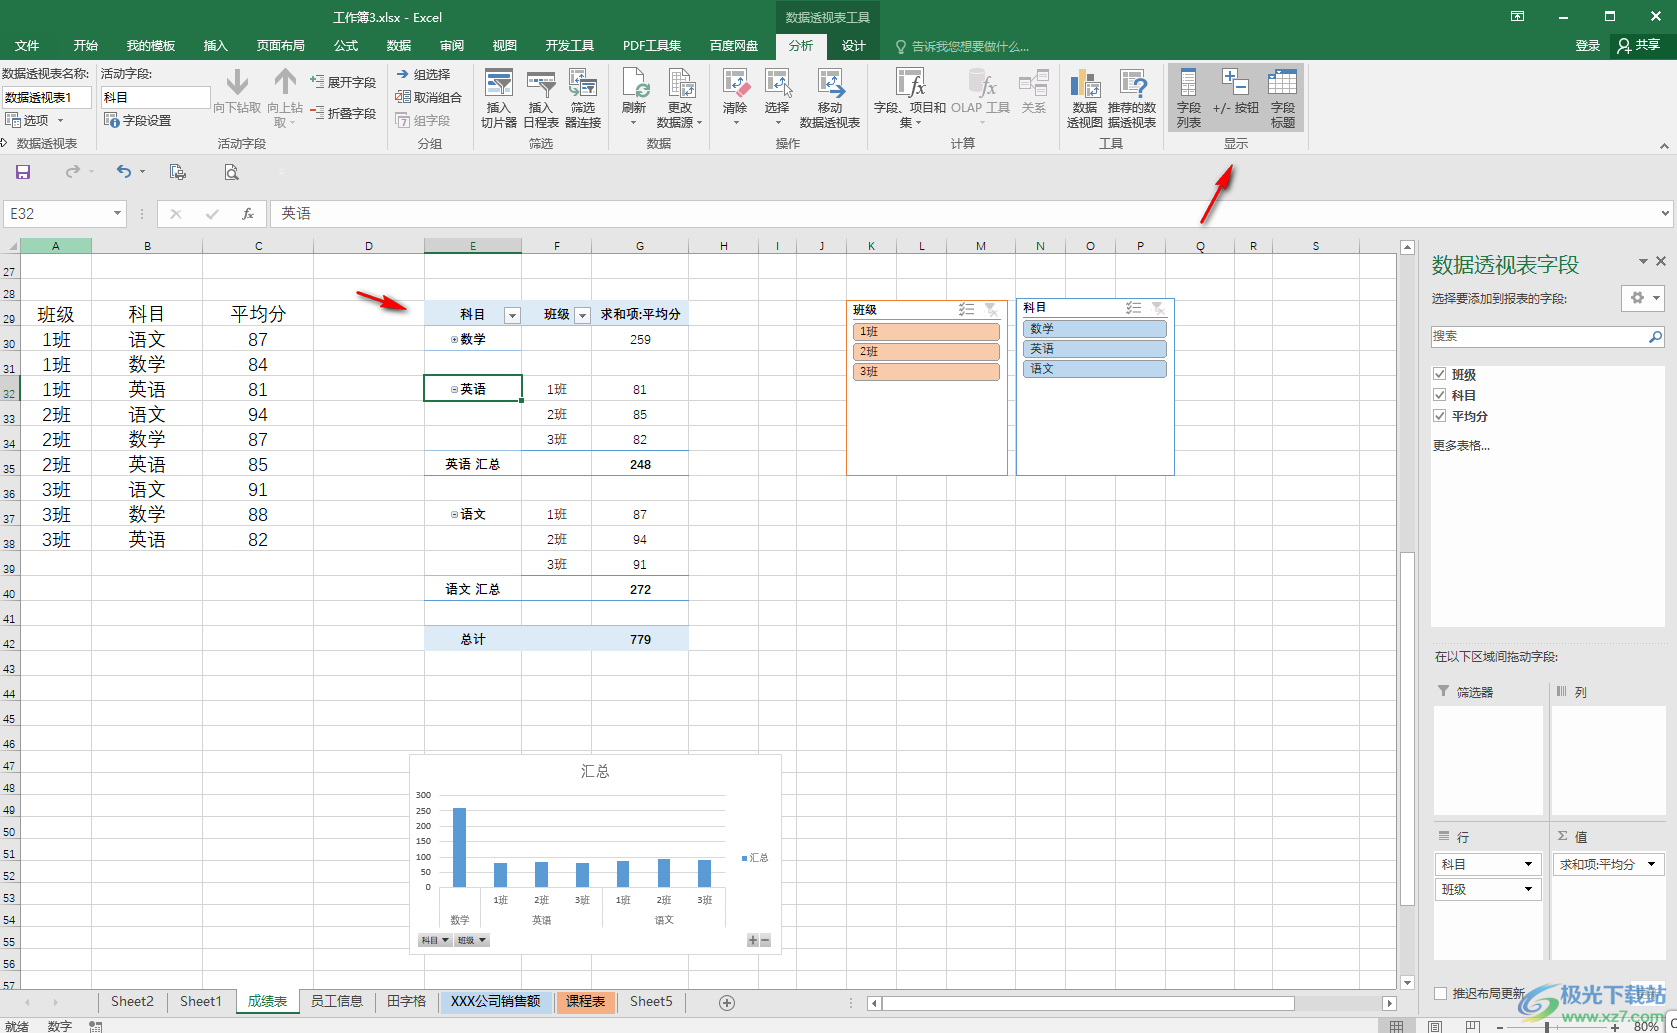The height and width of the screenshot is (1033, 1677).
Task: Open Filter Connections tool
Action: (x=583, y=98)
